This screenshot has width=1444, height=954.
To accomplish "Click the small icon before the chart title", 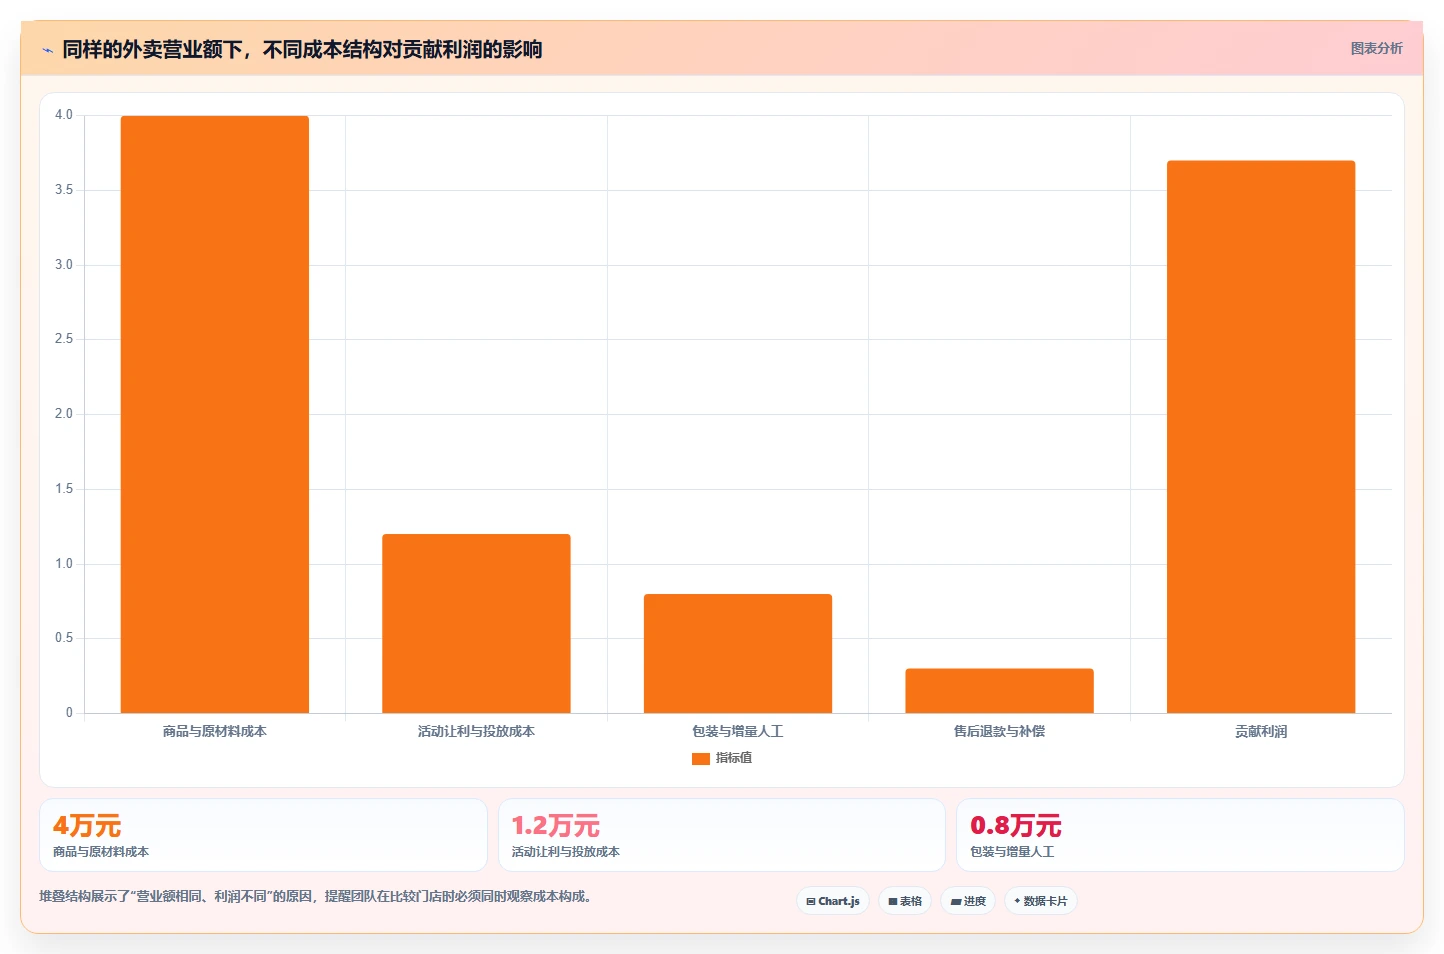I will [x=47, y=50].
